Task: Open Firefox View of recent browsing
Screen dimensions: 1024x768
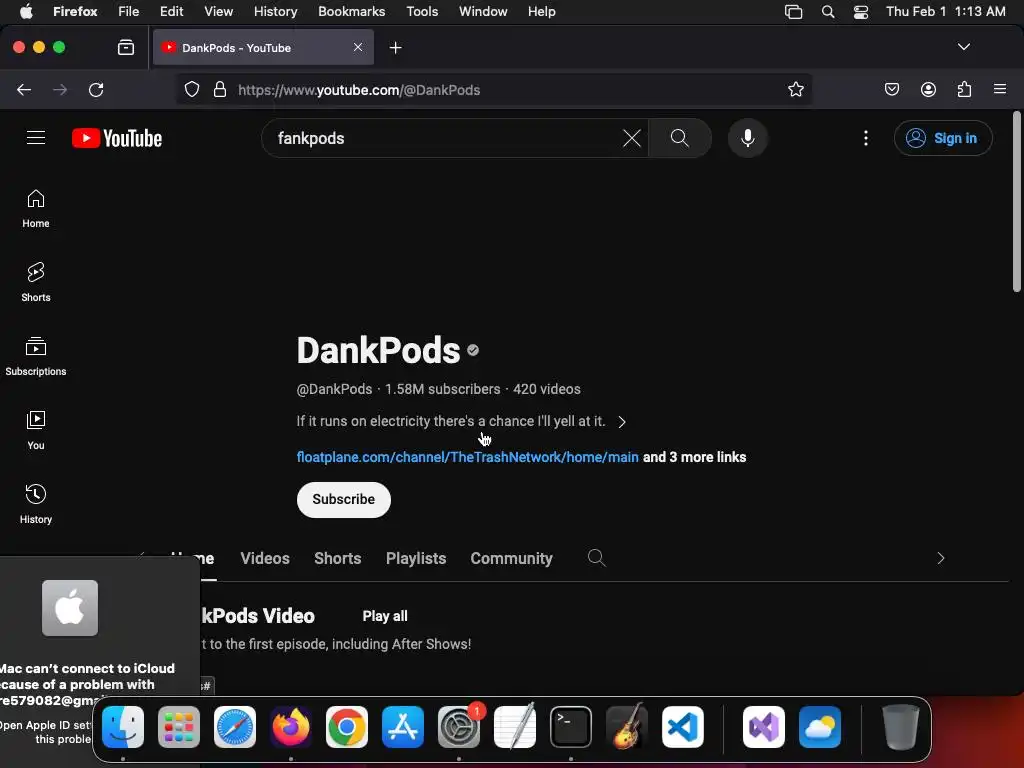Action: click(125, 47)
